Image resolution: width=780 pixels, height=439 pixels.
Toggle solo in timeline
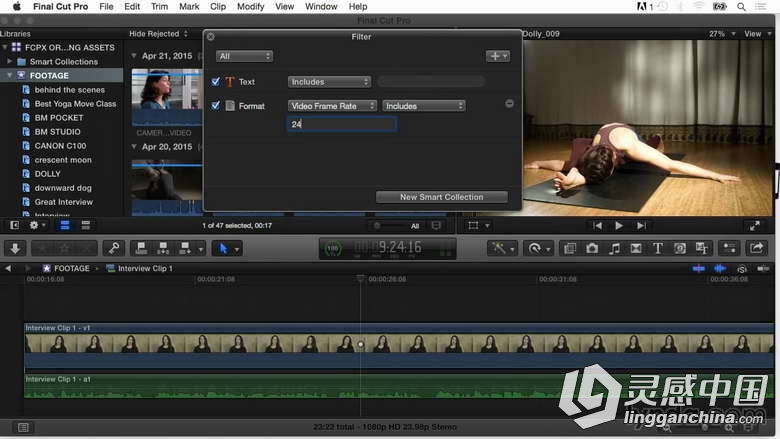click(742, 269)
